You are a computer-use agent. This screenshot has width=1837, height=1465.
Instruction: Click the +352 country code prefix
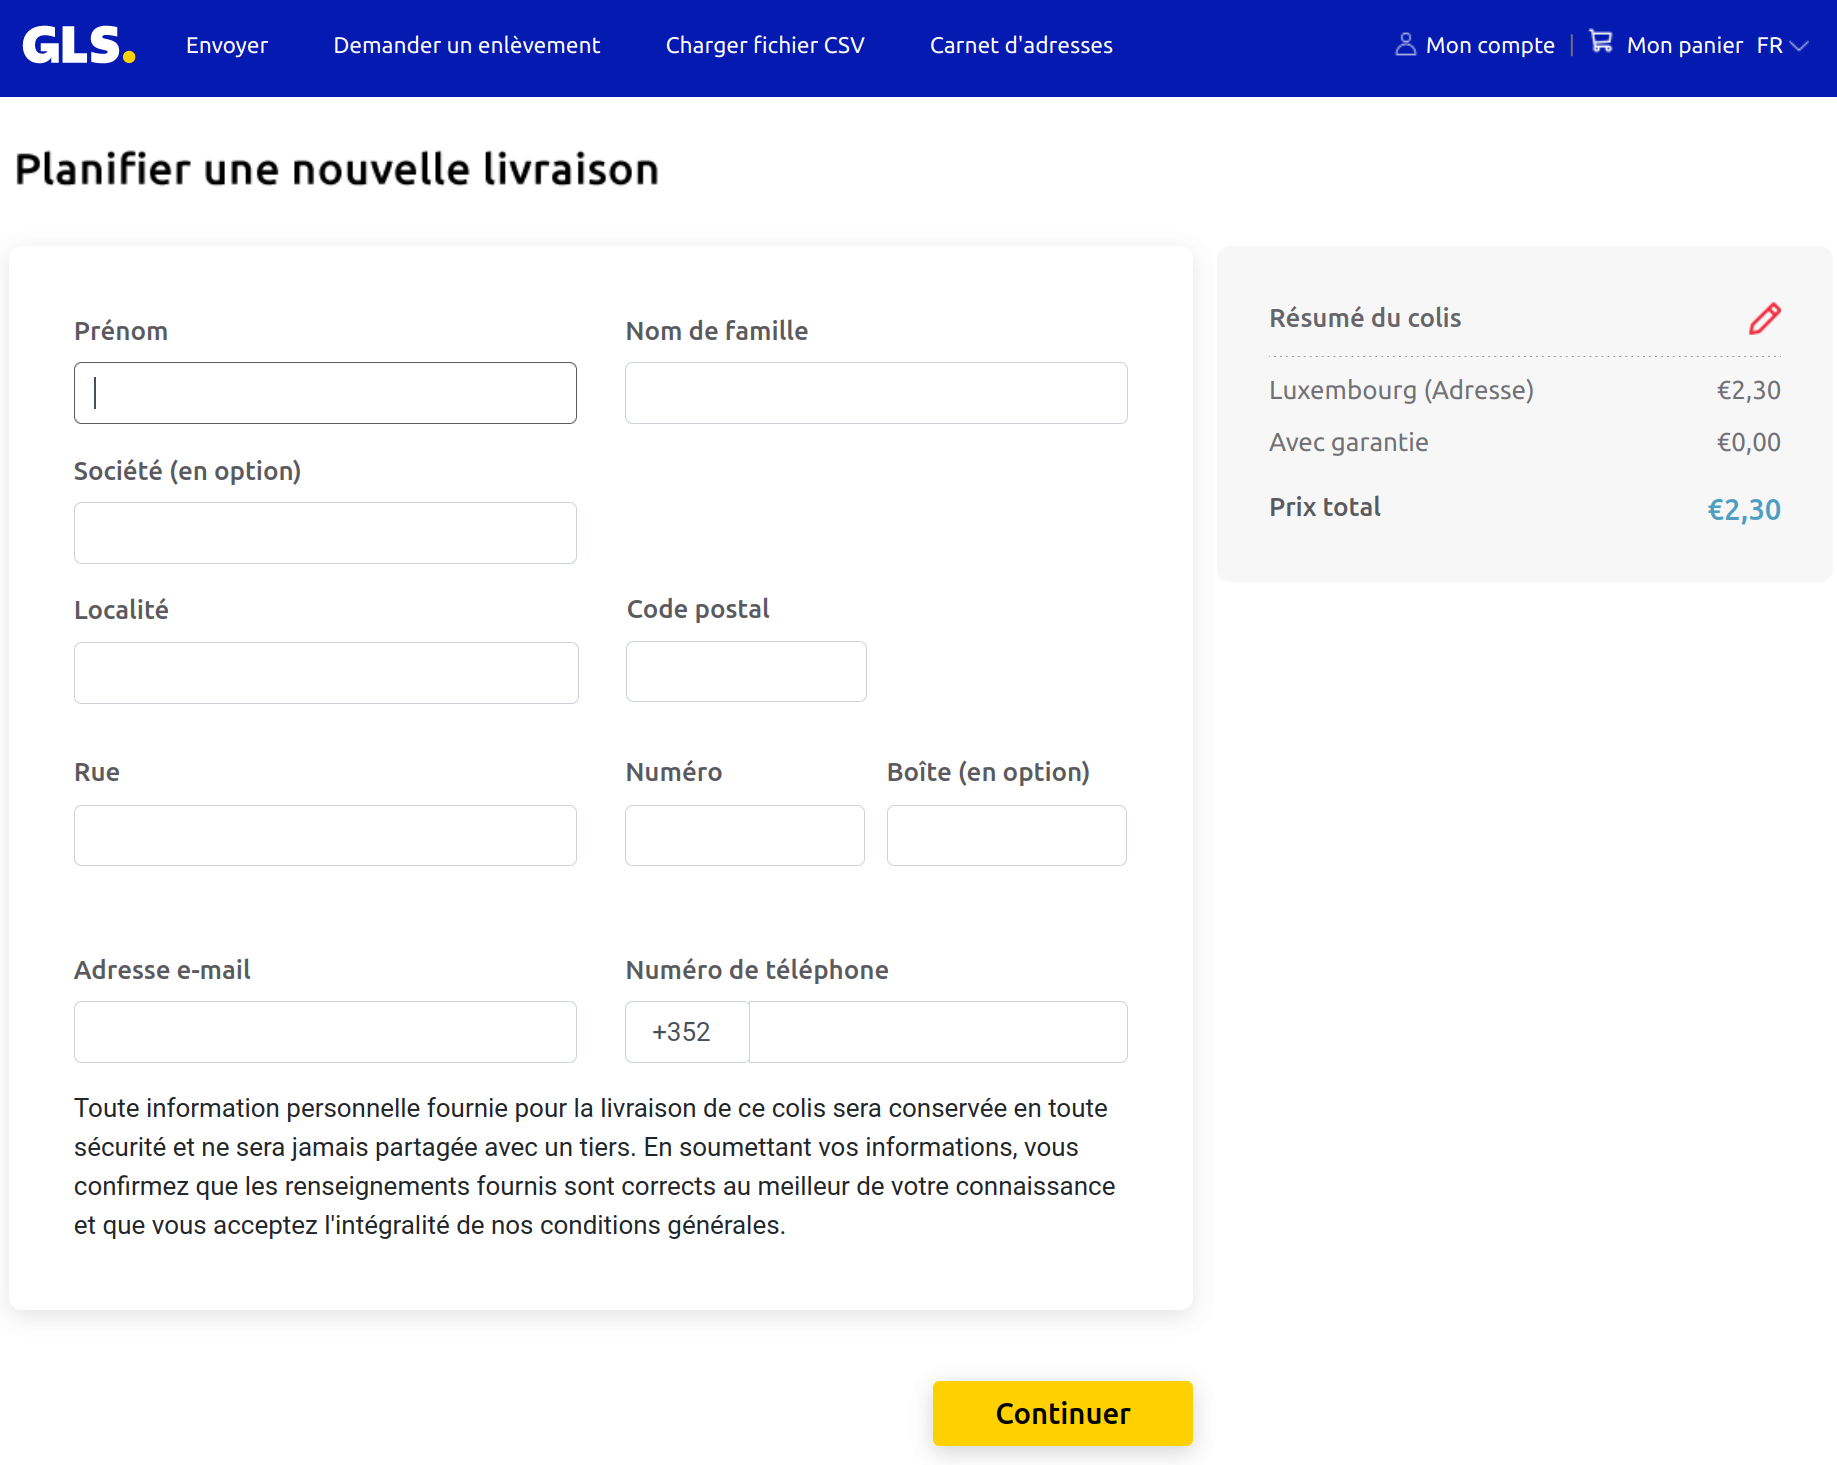(687, 1032)
